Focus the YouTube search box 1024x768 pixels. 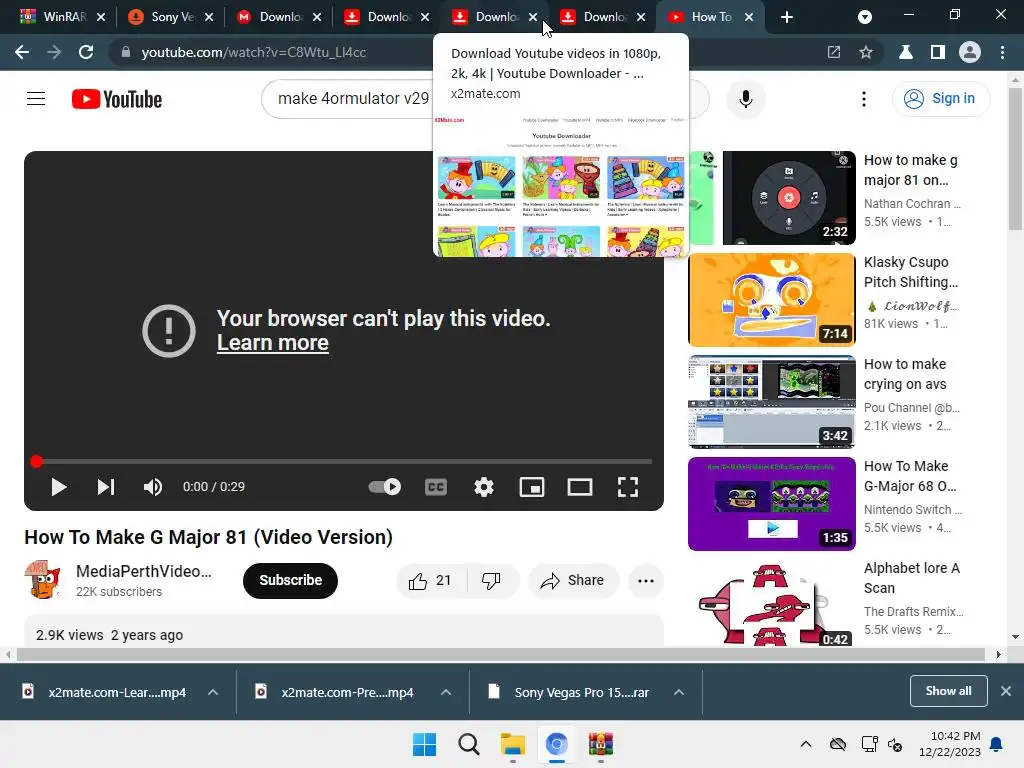click(x=353, y=99)
